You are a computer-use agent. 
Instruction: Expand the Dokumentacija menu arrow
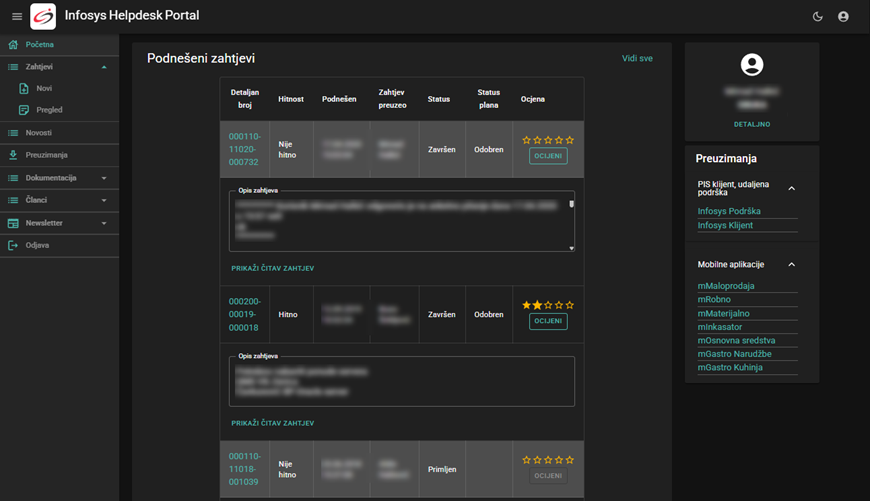pos(104,178)
